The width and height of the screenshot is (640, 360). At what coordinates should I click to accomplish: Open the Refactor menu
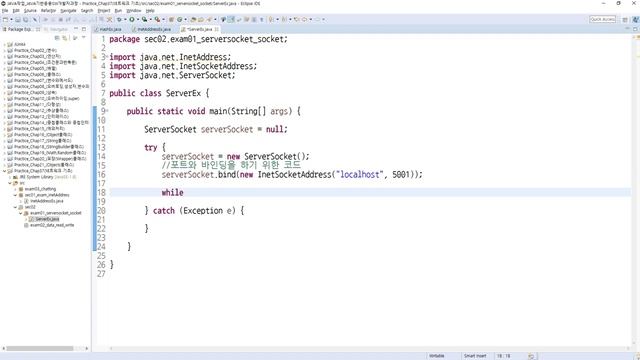click(48, 11)
